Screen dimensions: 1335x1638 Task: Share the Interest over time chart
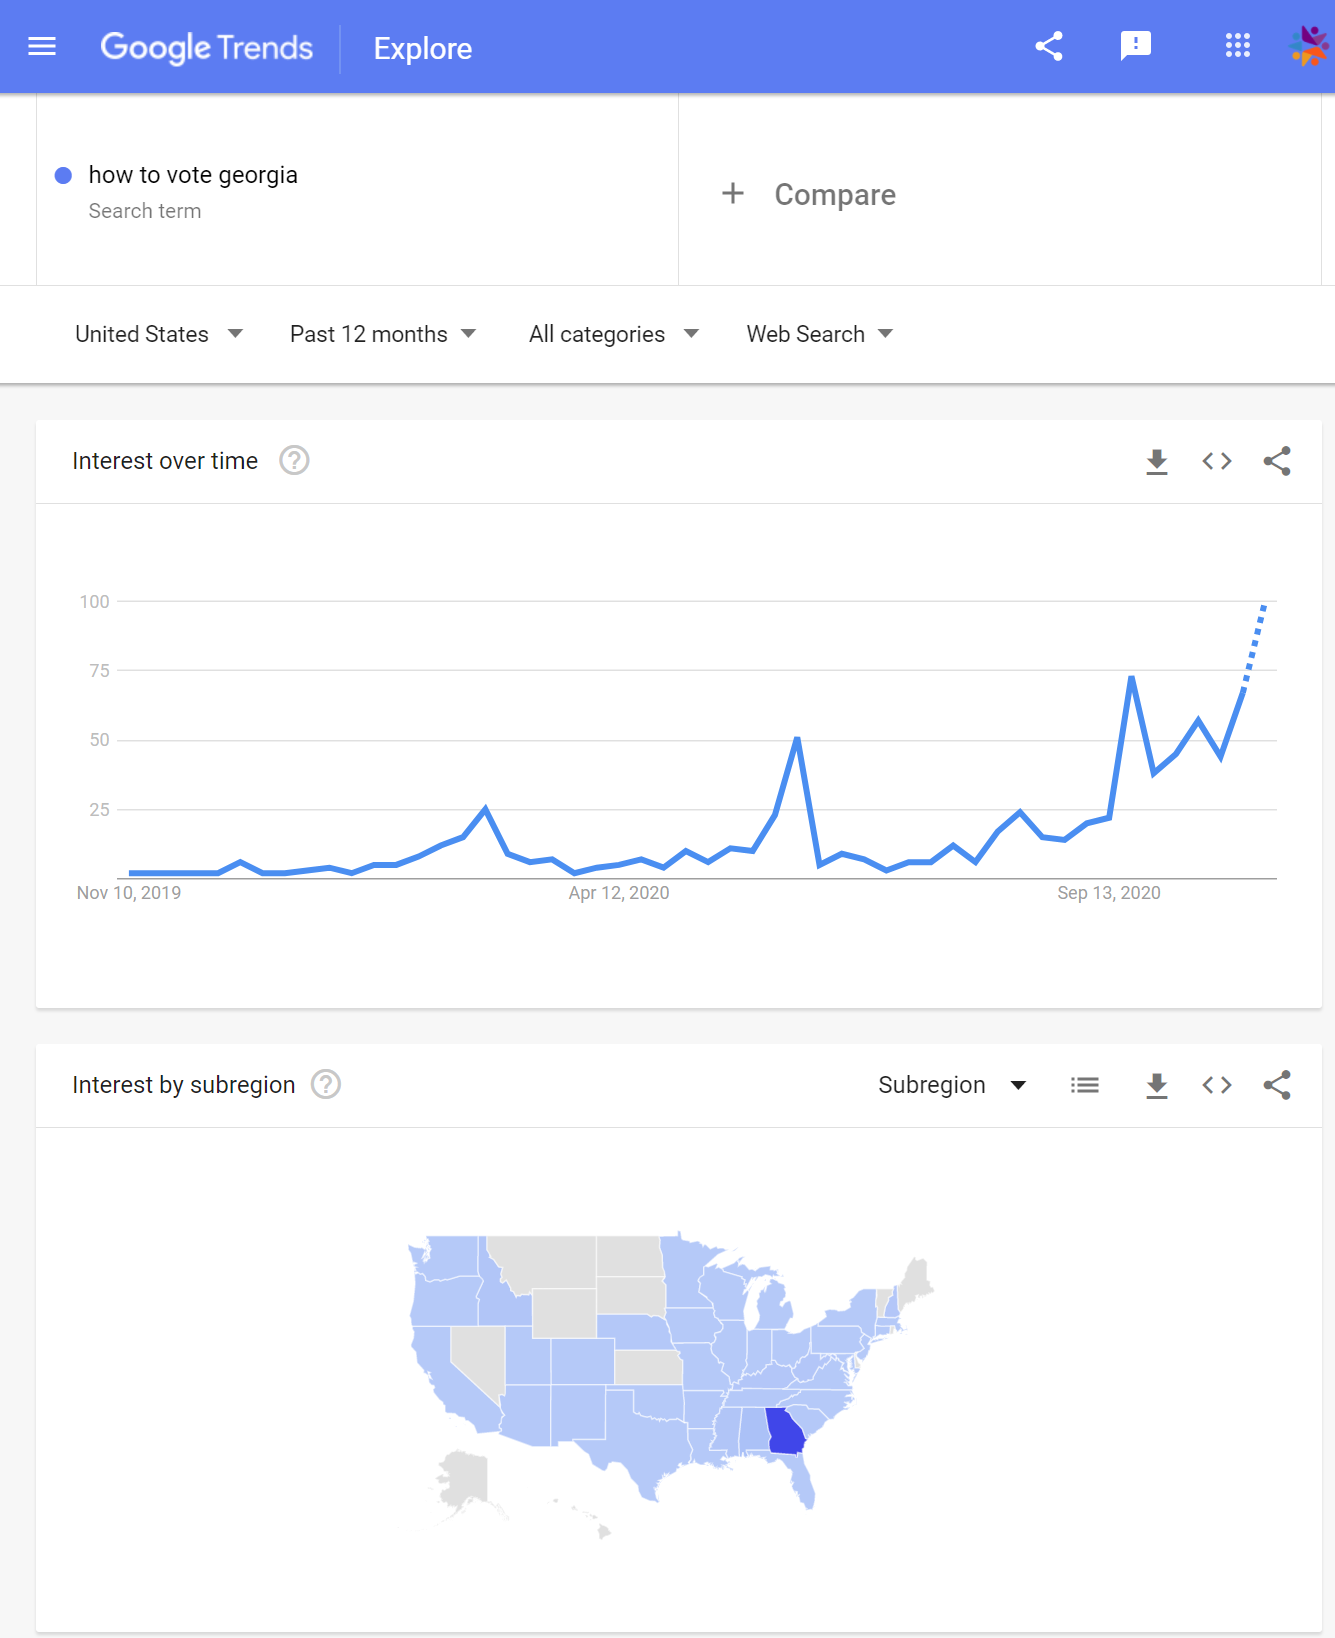pos(1277,461)
